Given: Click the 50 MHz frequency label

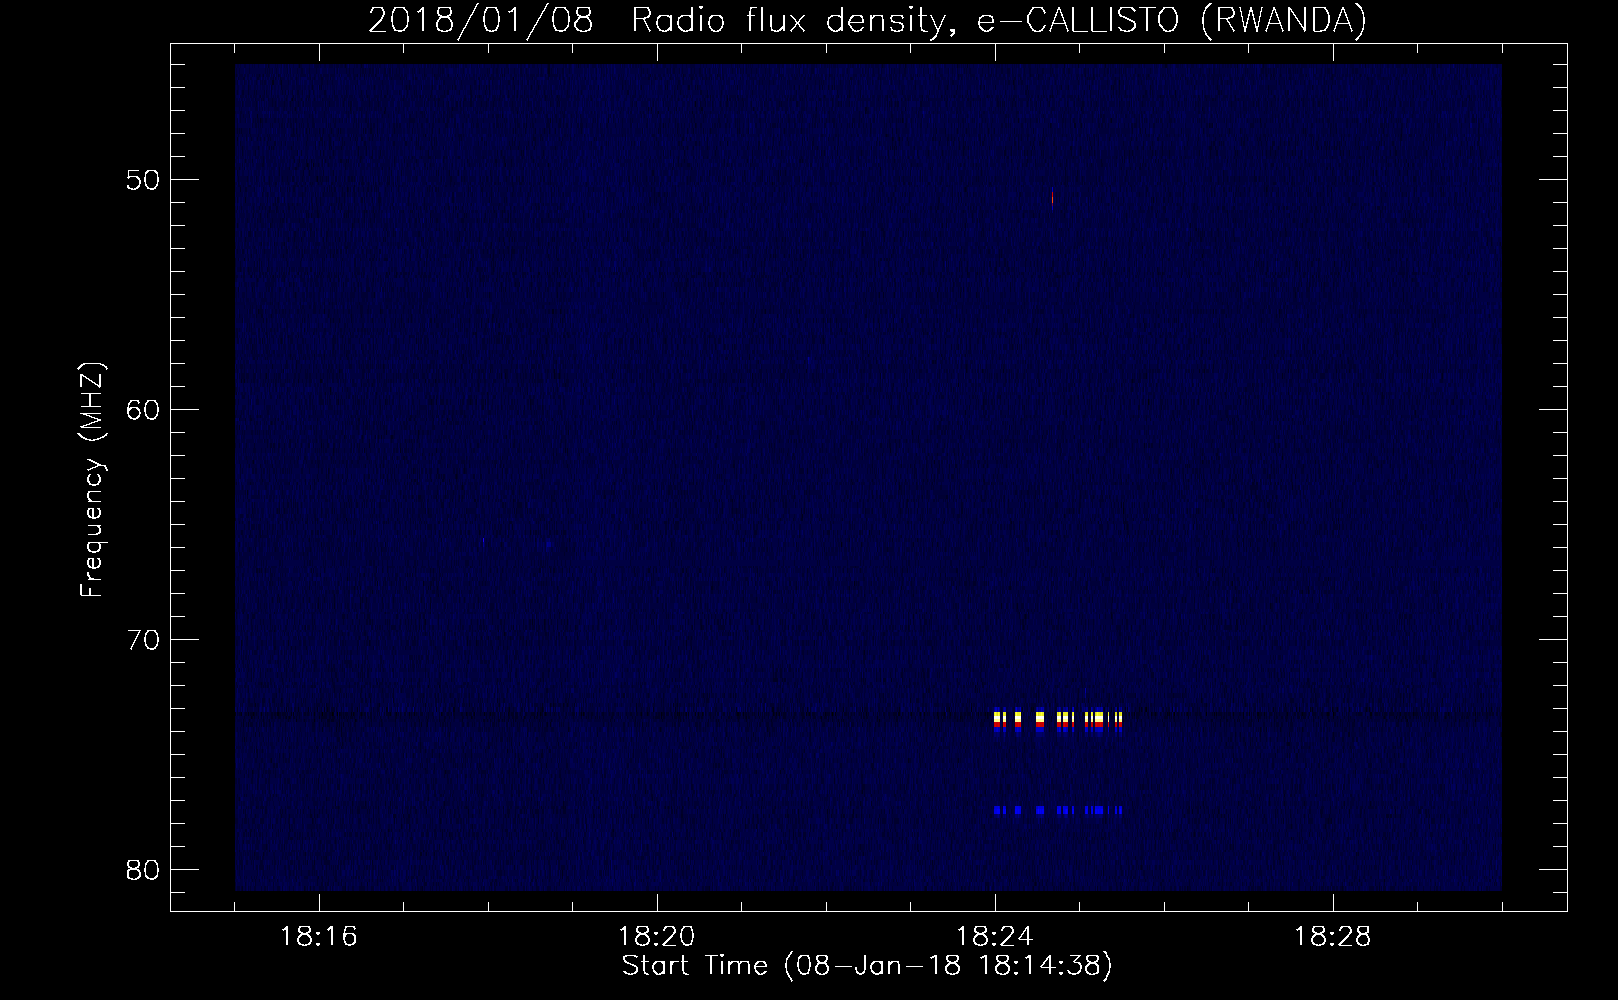Looking at the screenshot, I should pyautogui.click(x=145, y=180).
